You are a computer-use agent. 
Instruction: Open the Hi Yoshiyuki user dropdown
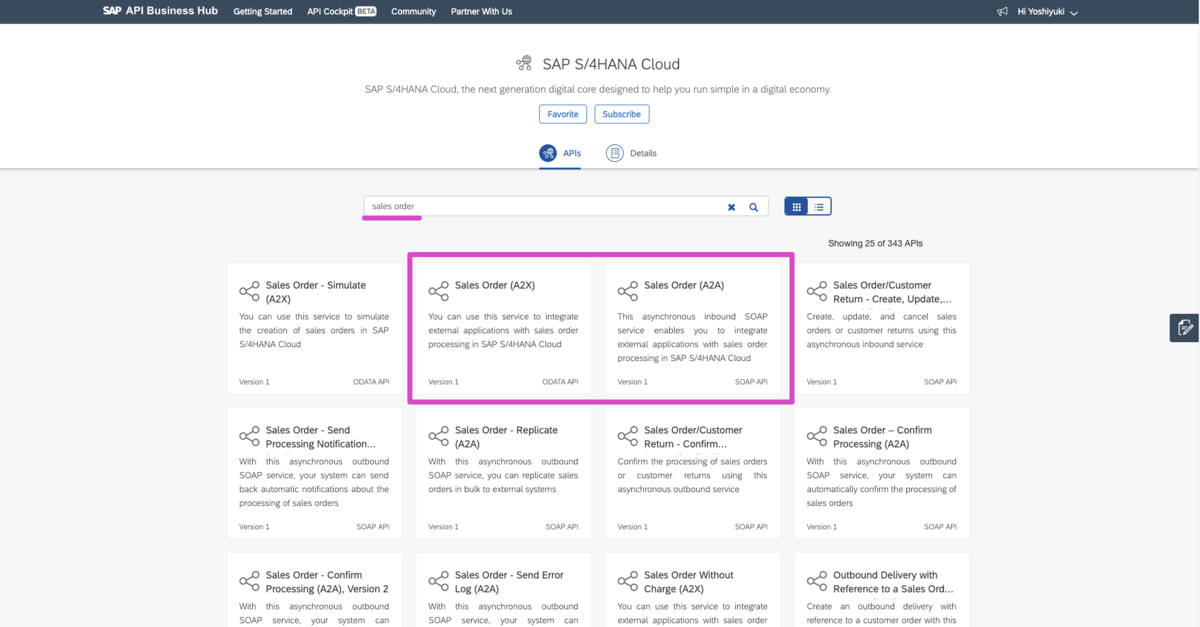point(1074,13)
